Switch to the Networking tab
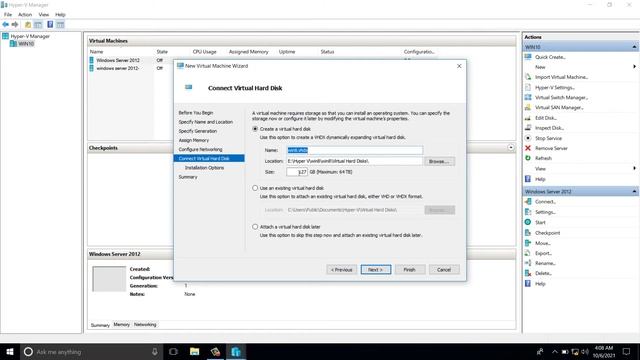 click(145, 324)
